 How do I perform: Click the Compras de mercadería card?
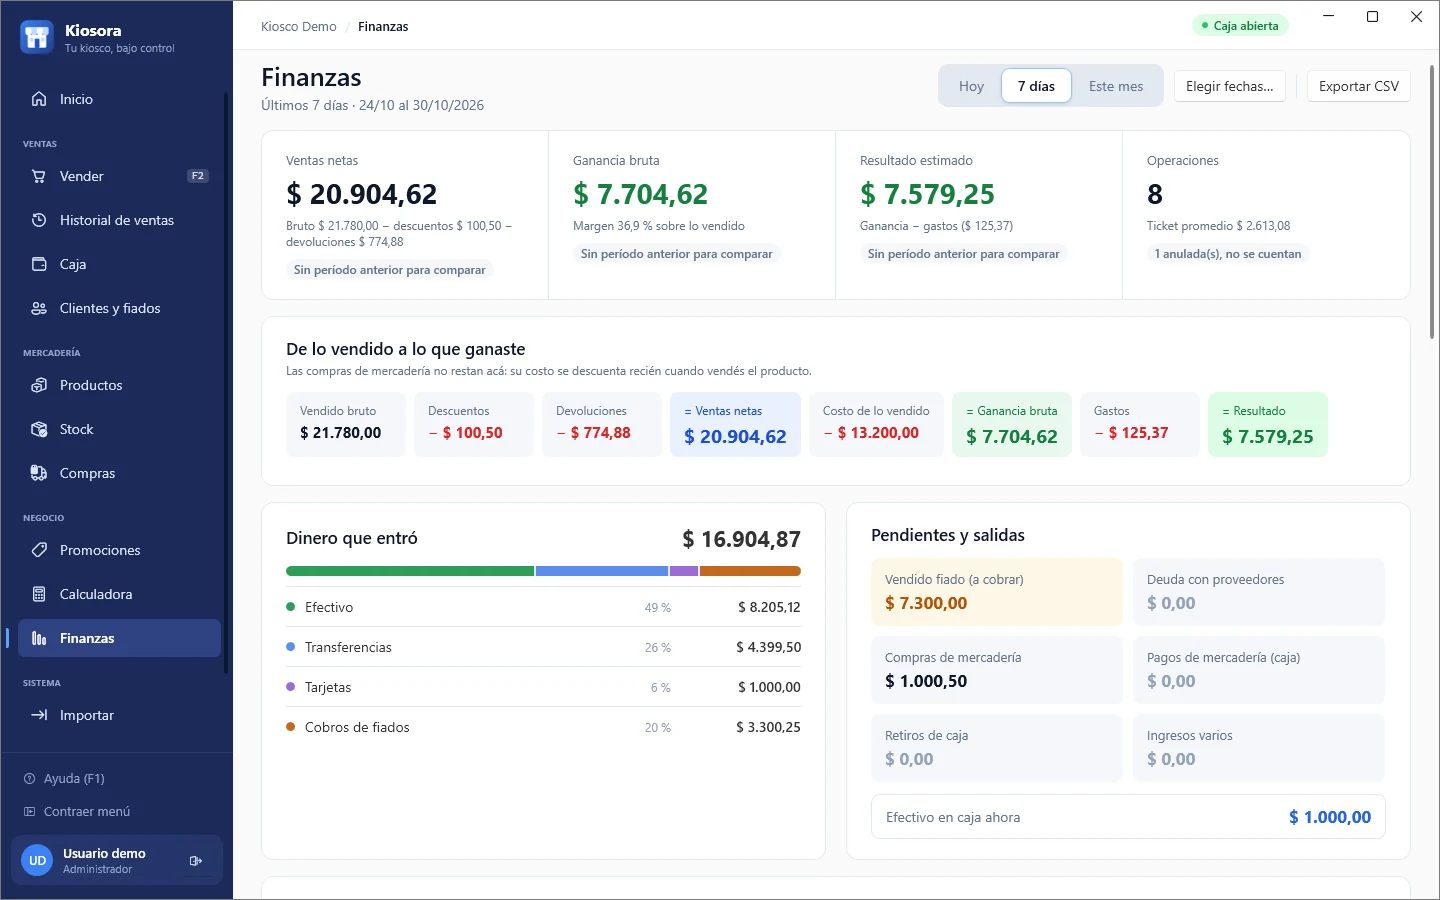[x=997, y=670]
